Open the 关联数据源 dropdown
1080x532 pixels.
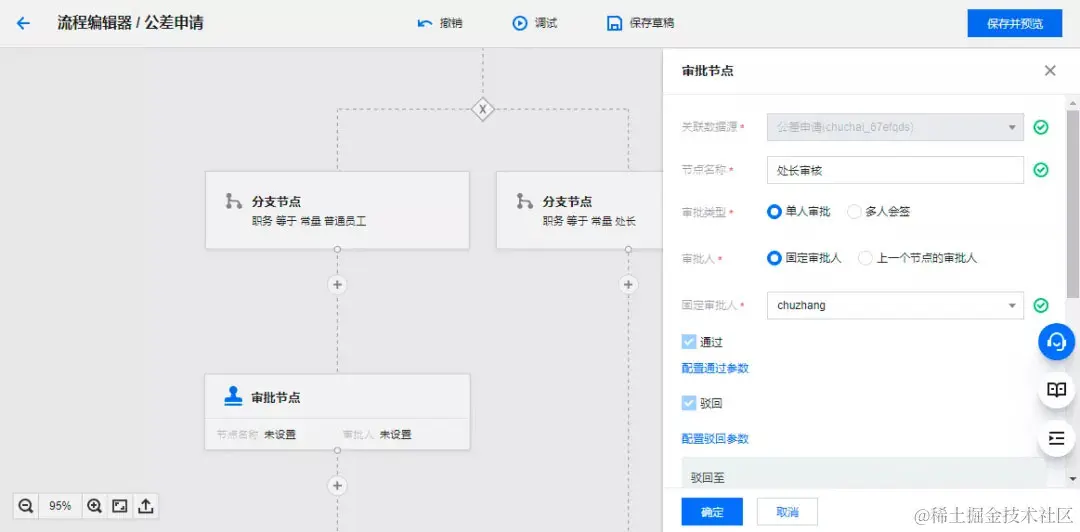coord(895,127)
